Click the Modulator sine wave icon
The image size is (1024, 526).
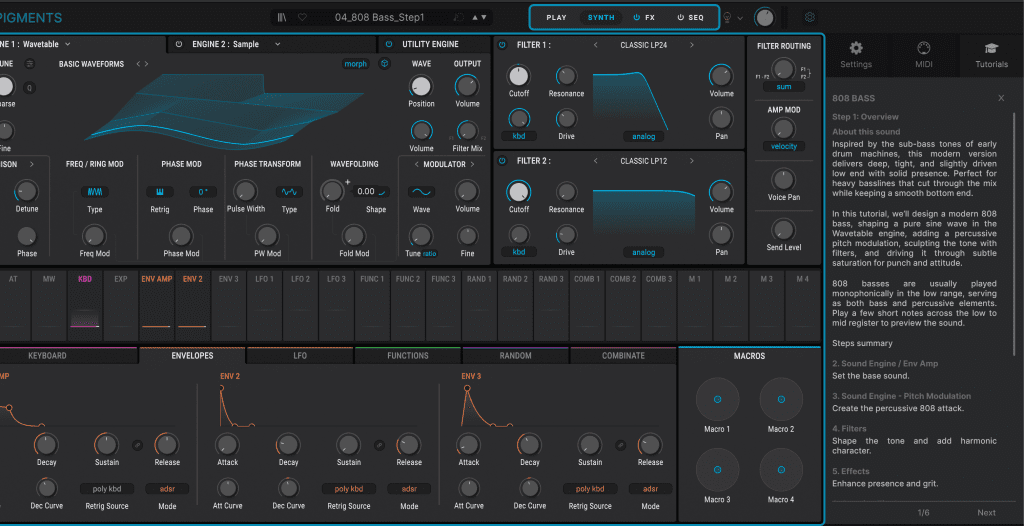click(421, 192)
